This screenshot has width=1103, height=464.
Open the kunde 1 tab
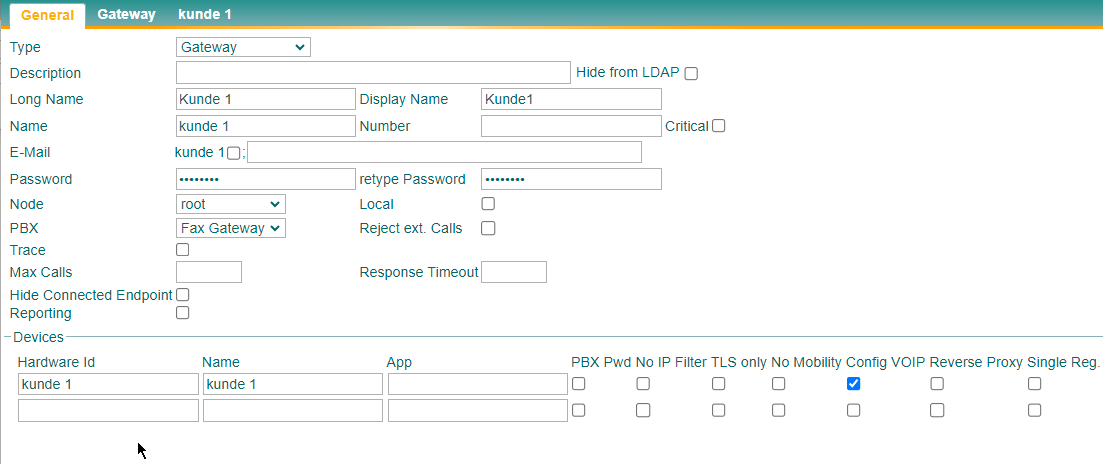[204, 14]
